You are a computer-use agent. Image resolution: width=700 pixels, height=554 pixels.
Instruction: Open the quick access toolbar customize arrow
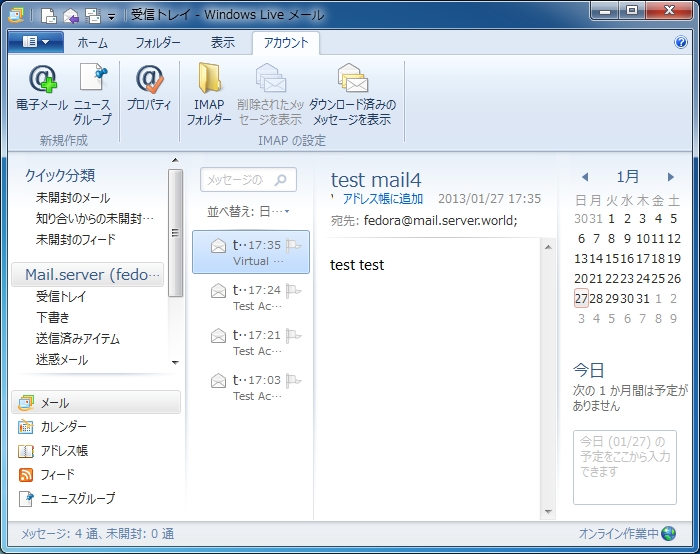[x=112, y=17]
